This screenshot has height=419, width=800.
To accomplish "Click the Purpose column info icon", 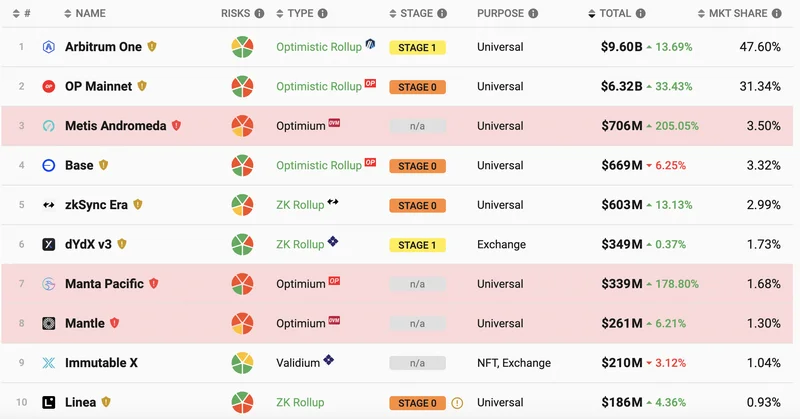I will (x=533, y=14).
